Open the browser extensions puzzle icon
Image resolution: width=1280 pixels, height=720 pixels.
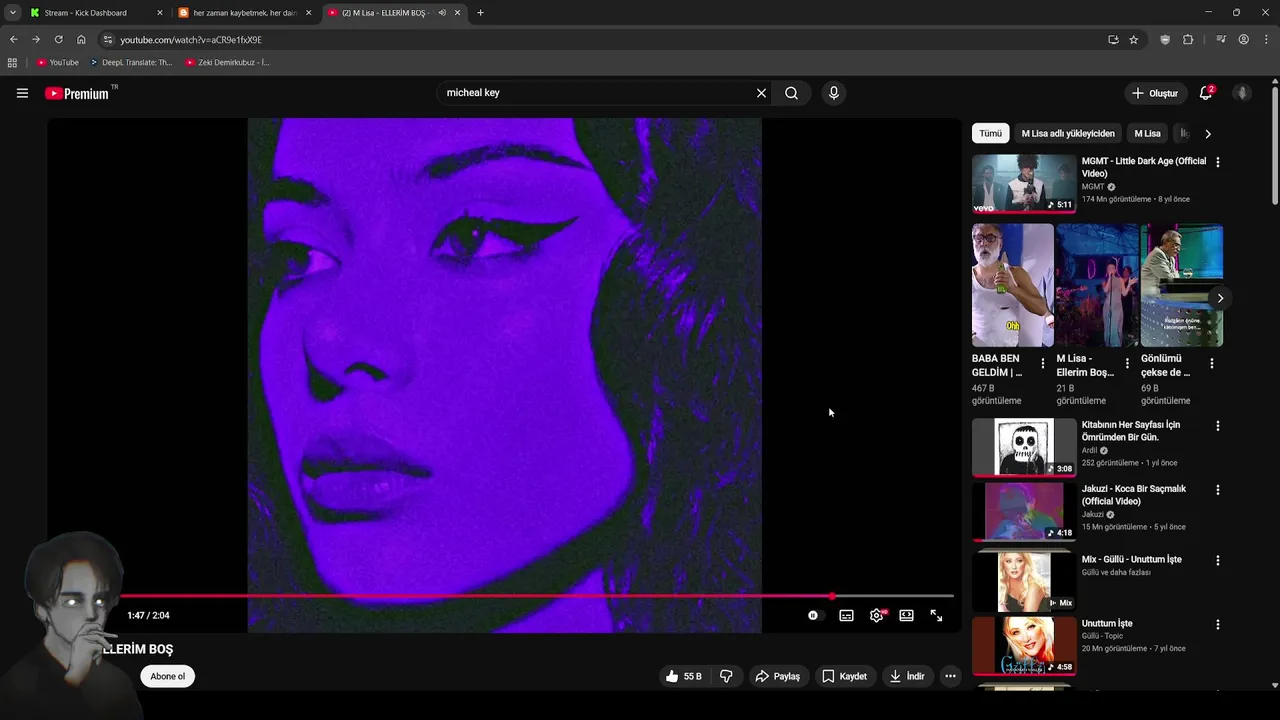1188,40
